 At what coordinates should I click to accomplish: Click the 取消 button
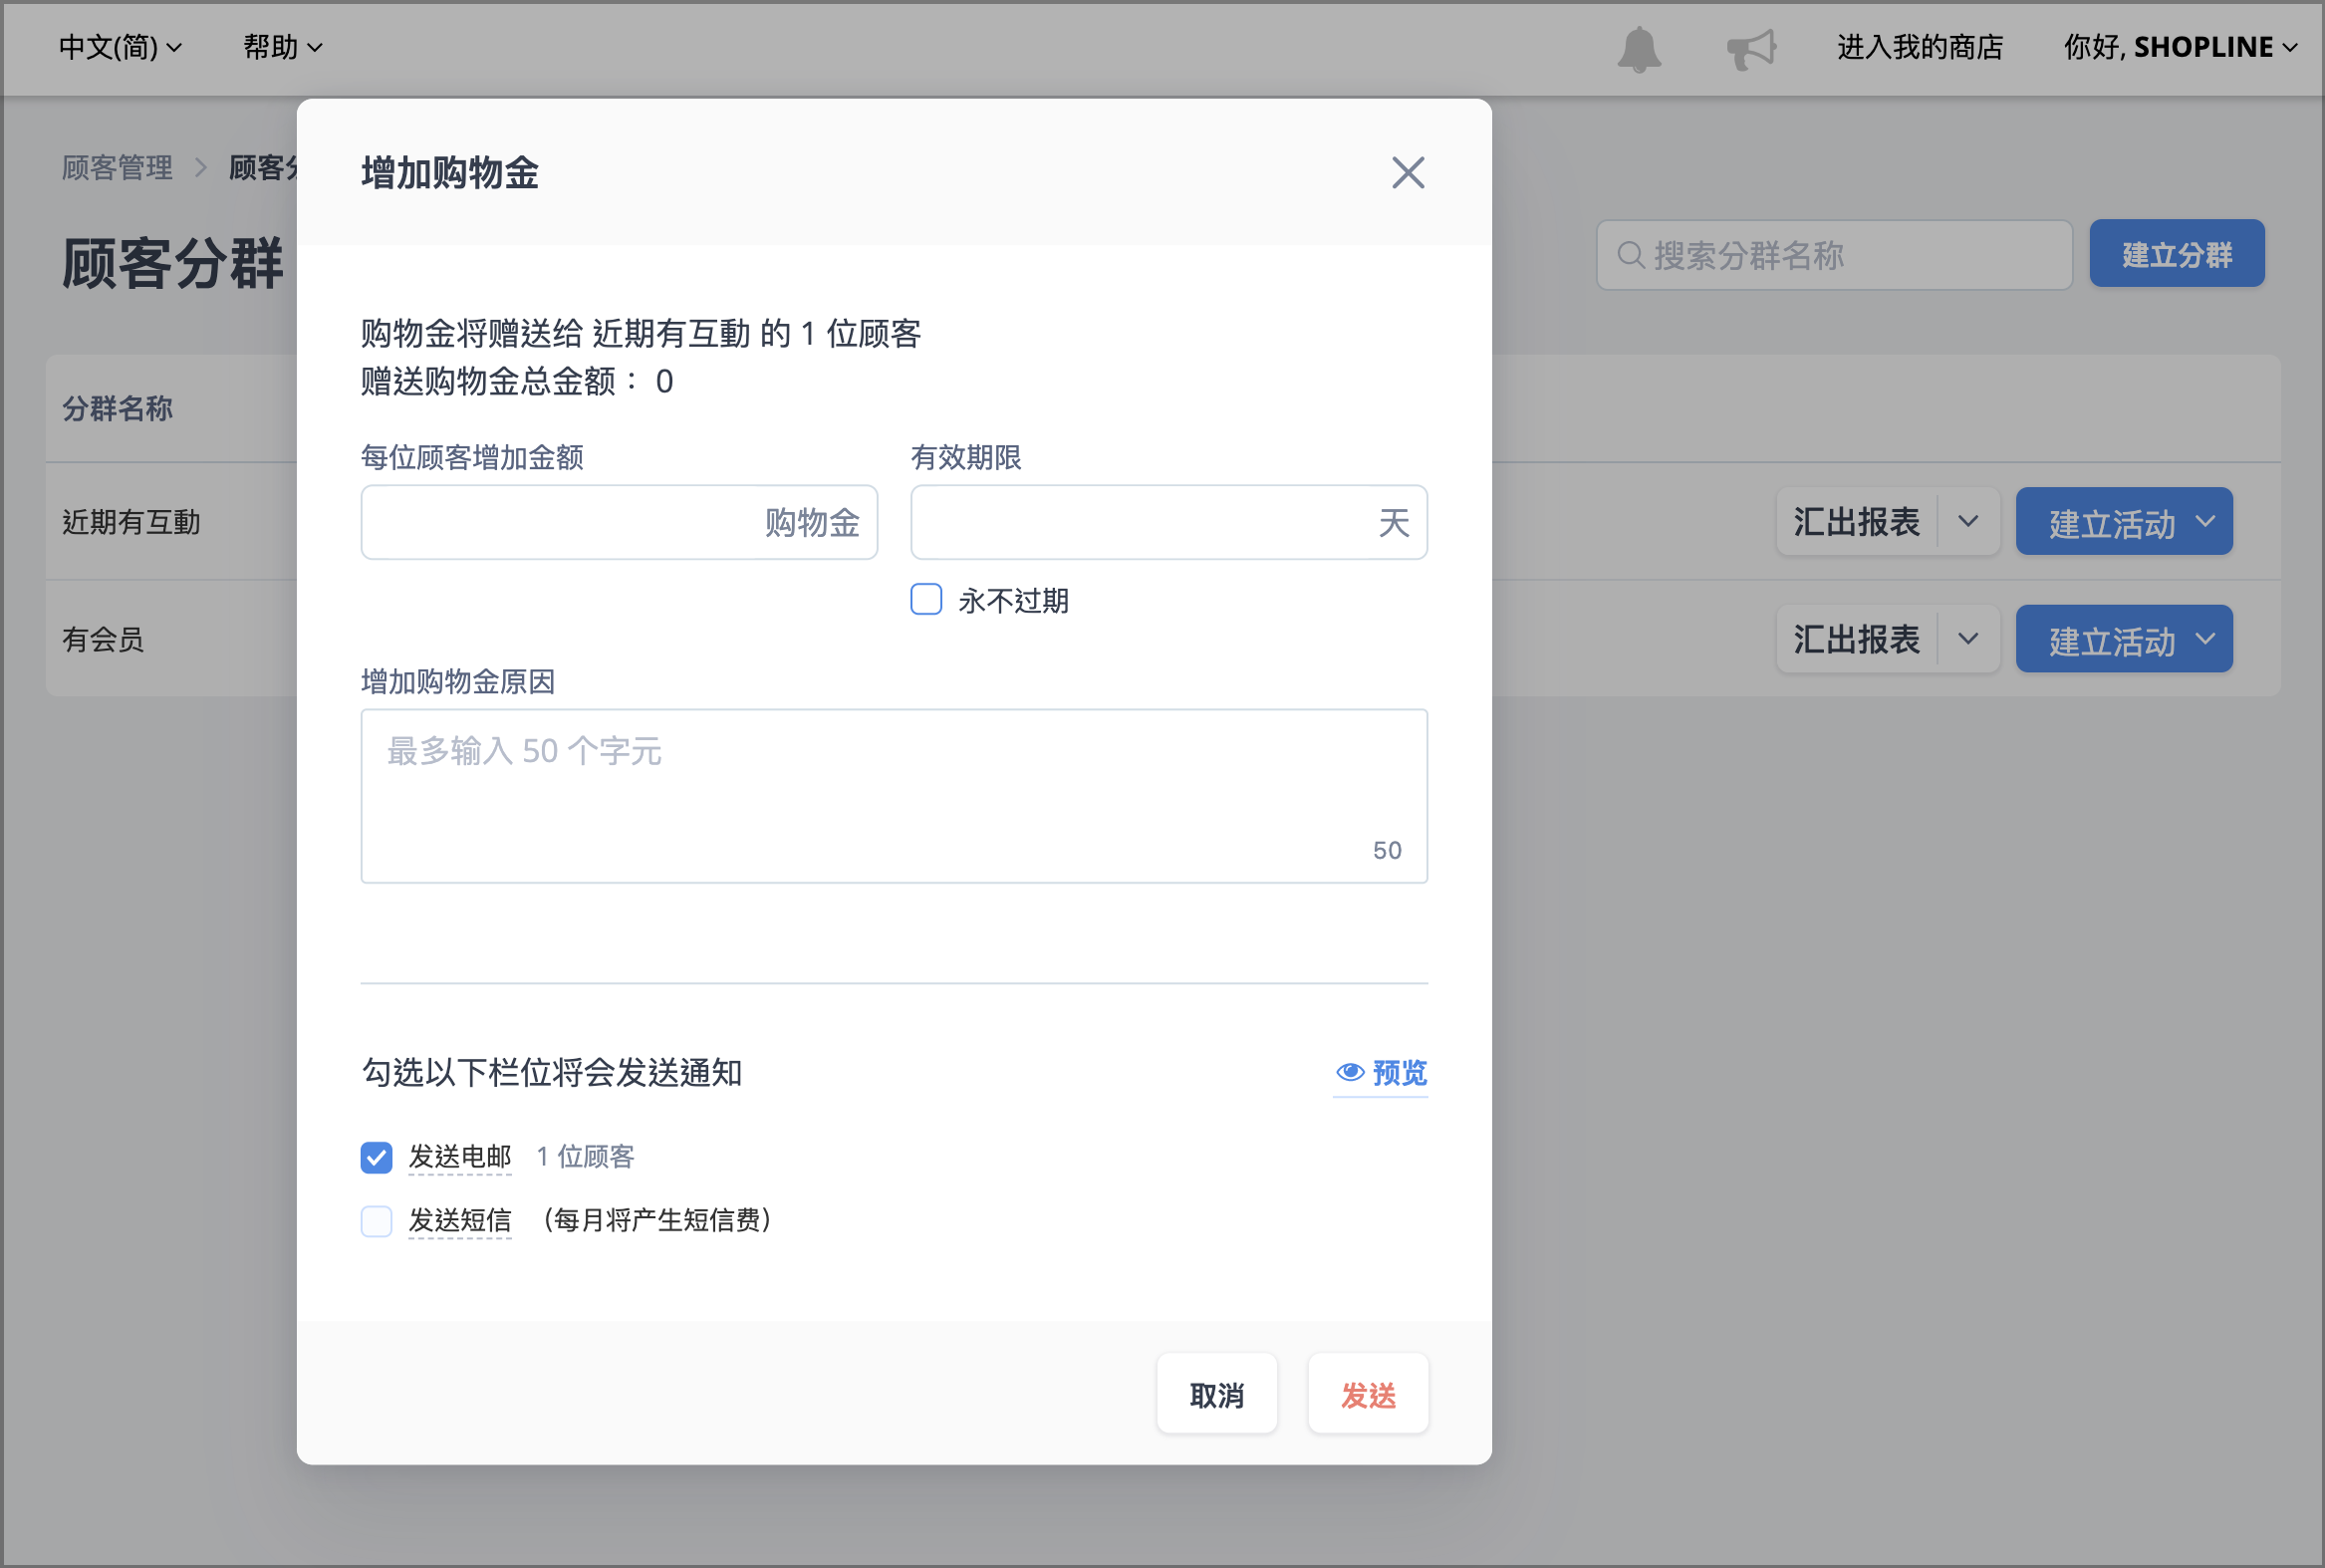[1217, 1394]
